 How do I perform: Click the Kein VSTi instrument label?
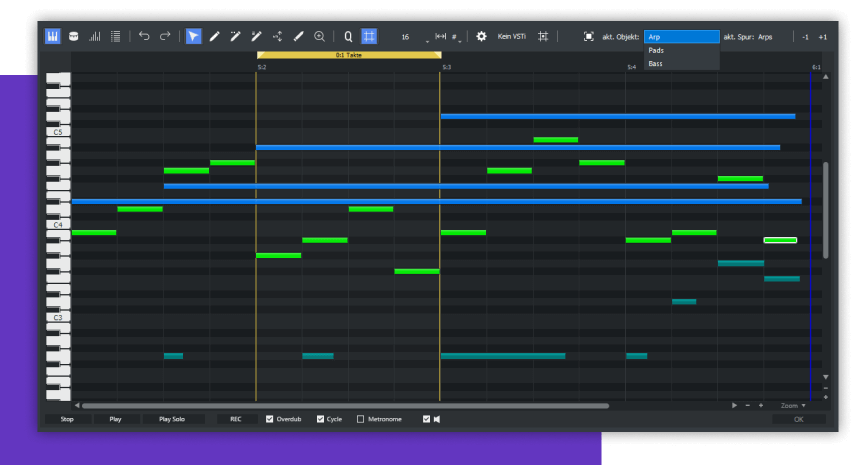point(512,37)
